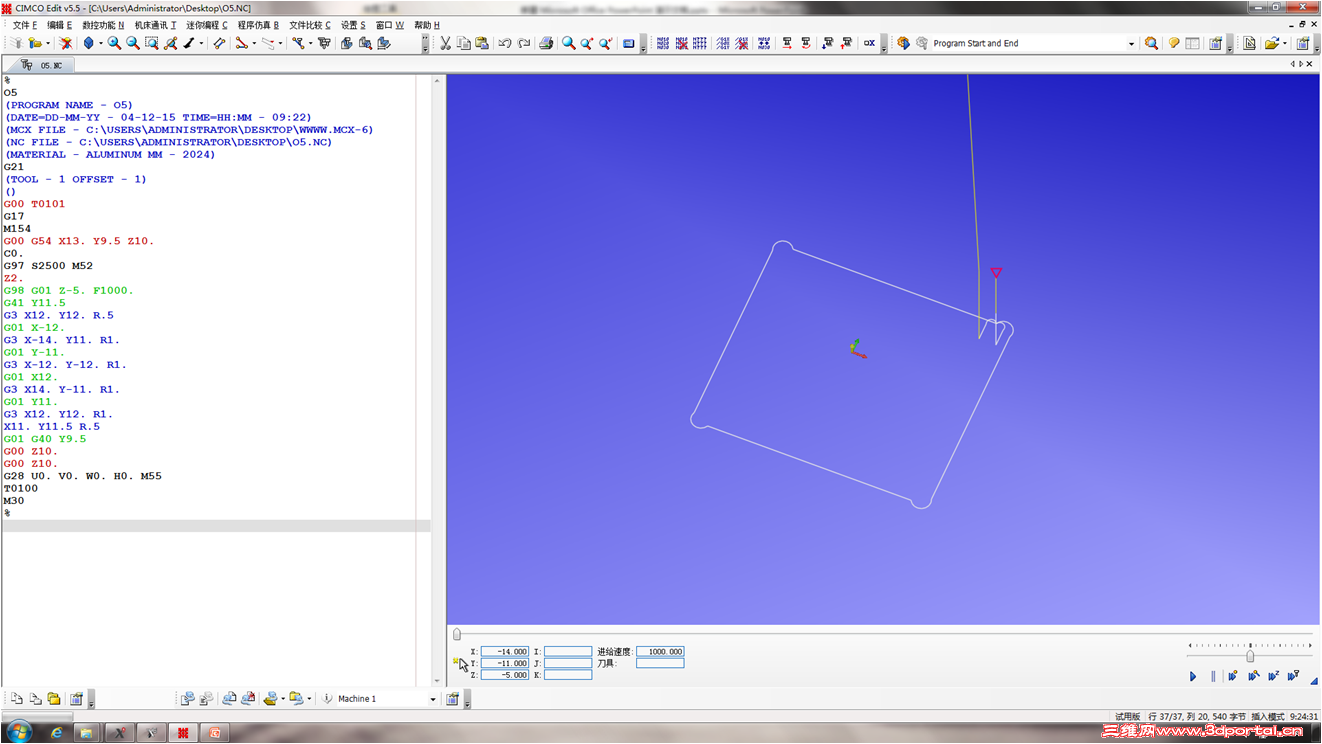Image resolution: width=1322 pixels, height=744 pixels.
Task: Click the new file icon on bottom toolbar
Action: pyautogui.click(x=16, y=699)
